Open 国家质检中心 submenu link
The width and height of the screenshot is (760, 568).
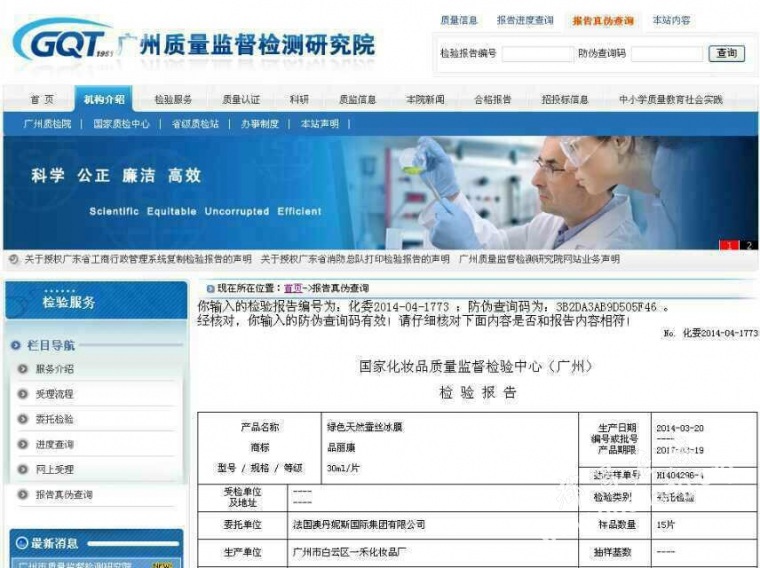tap(121, 124)
